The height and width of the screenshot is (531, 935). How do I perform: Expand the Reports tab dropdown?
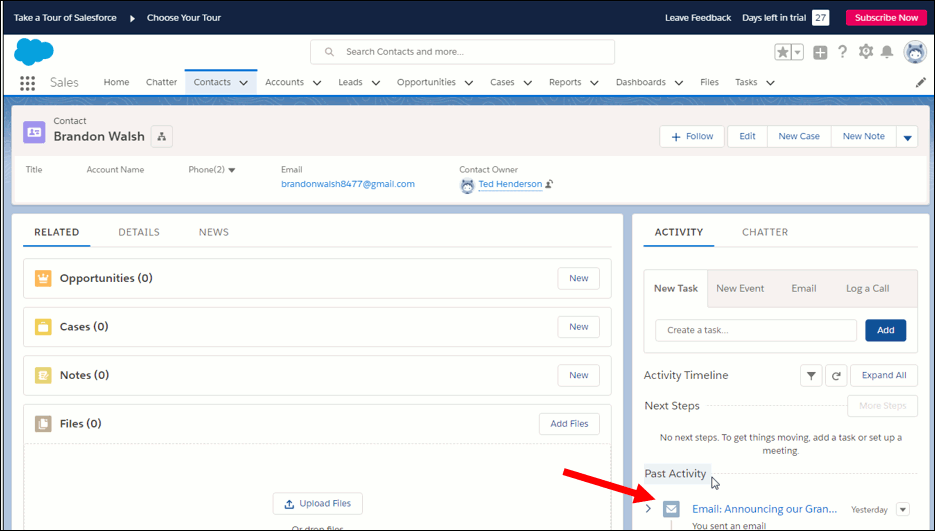click(x=594, y=83)
